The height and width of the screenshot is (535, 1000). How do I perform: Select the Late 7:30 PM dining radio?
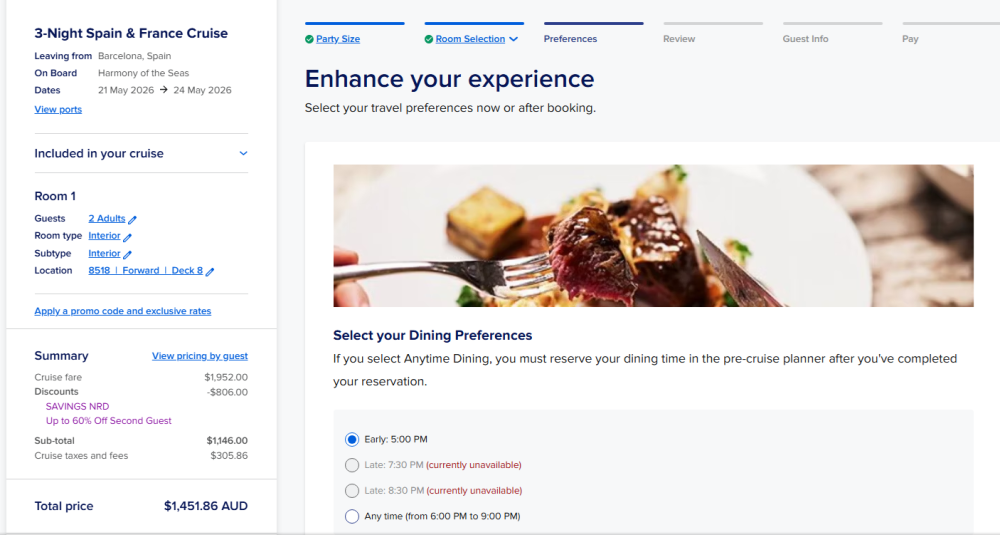(352, 465)
